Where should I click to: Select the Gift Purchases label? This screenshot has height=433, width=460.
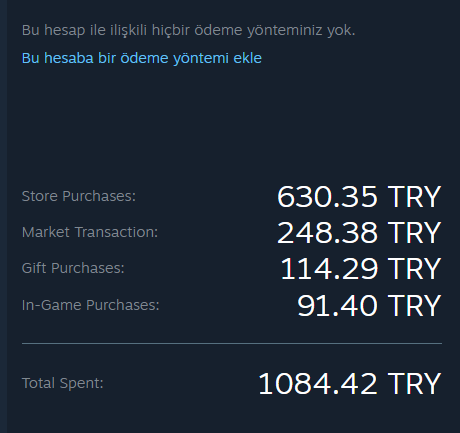point(73,268)
